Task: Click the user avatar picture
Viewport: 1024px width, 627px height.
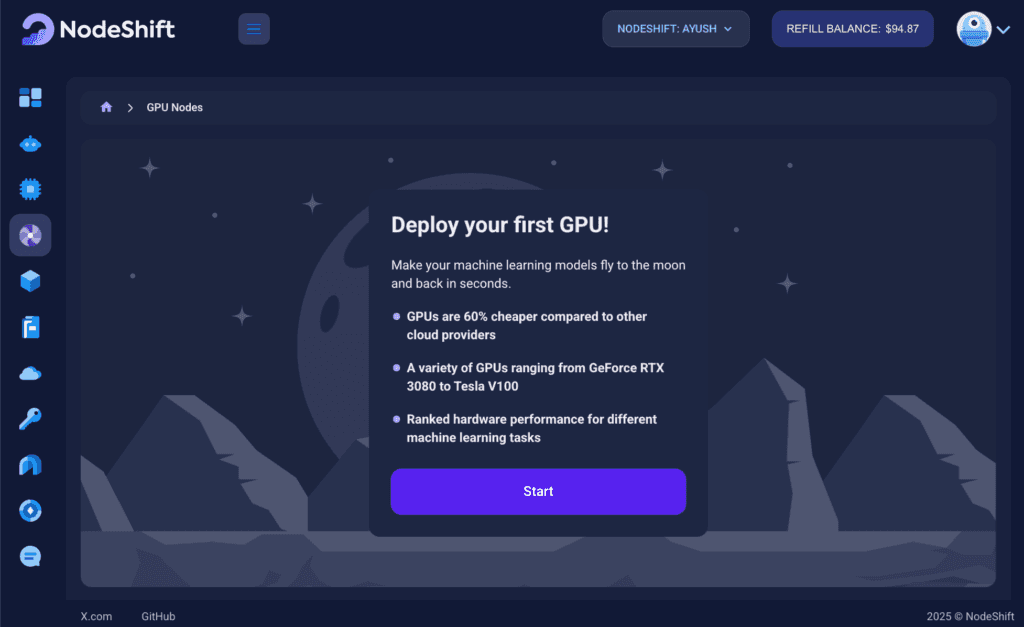Action: click(974, 29)
